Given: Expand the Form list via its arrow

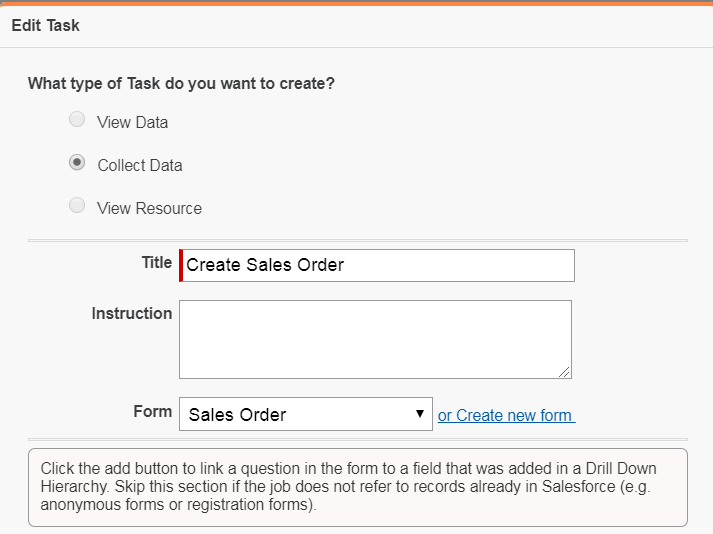Looking at the screenshot, I should point(420,414).
